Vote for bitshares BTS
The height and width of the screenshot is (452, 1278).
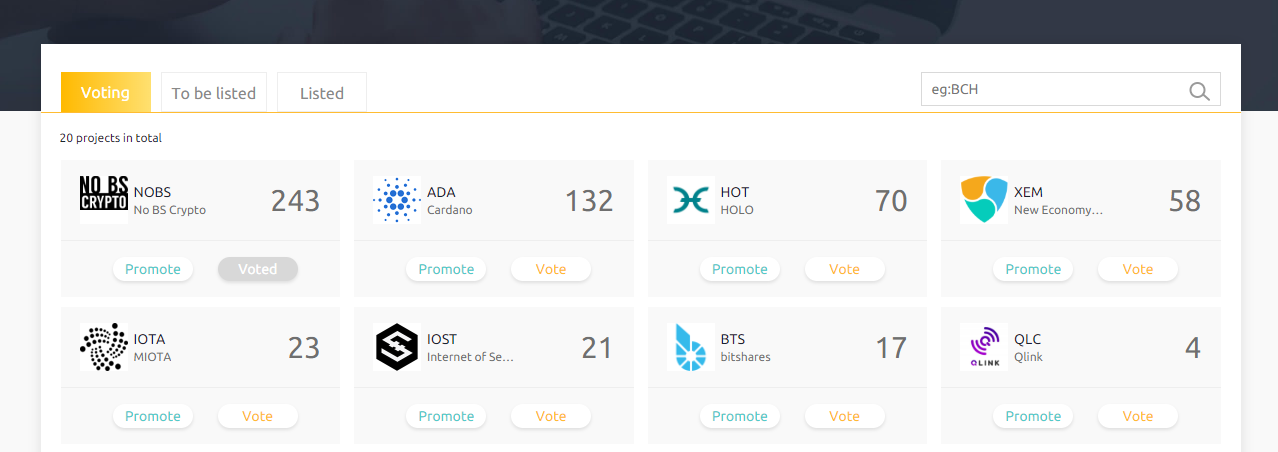844,416
